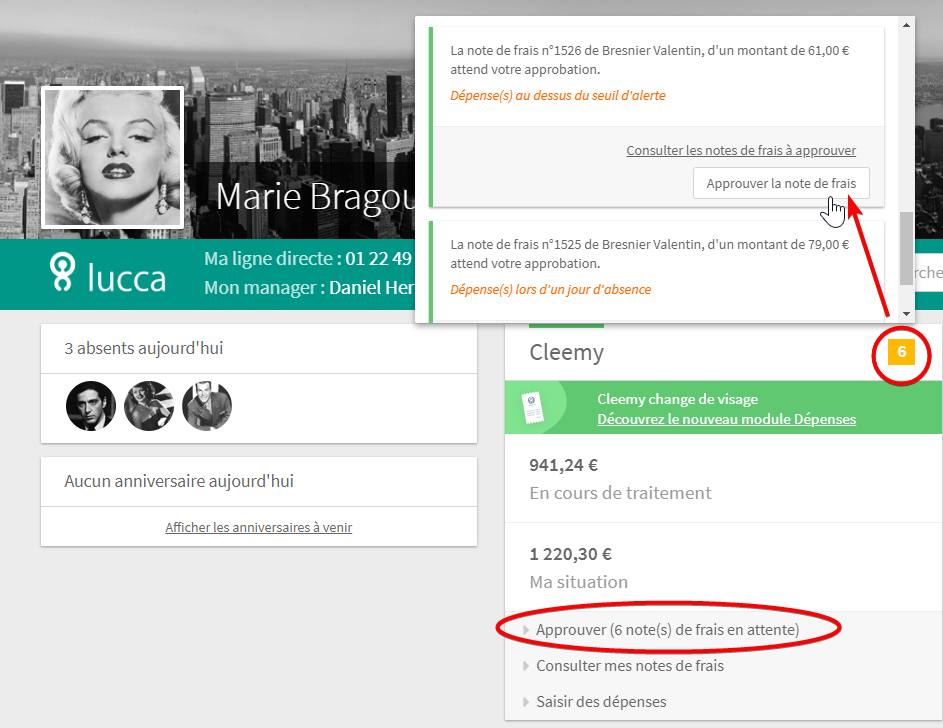Screen dimensions: 943x728
Task: Click the notification panel scrollbar thumb
Action: click(x=906, y=248)
